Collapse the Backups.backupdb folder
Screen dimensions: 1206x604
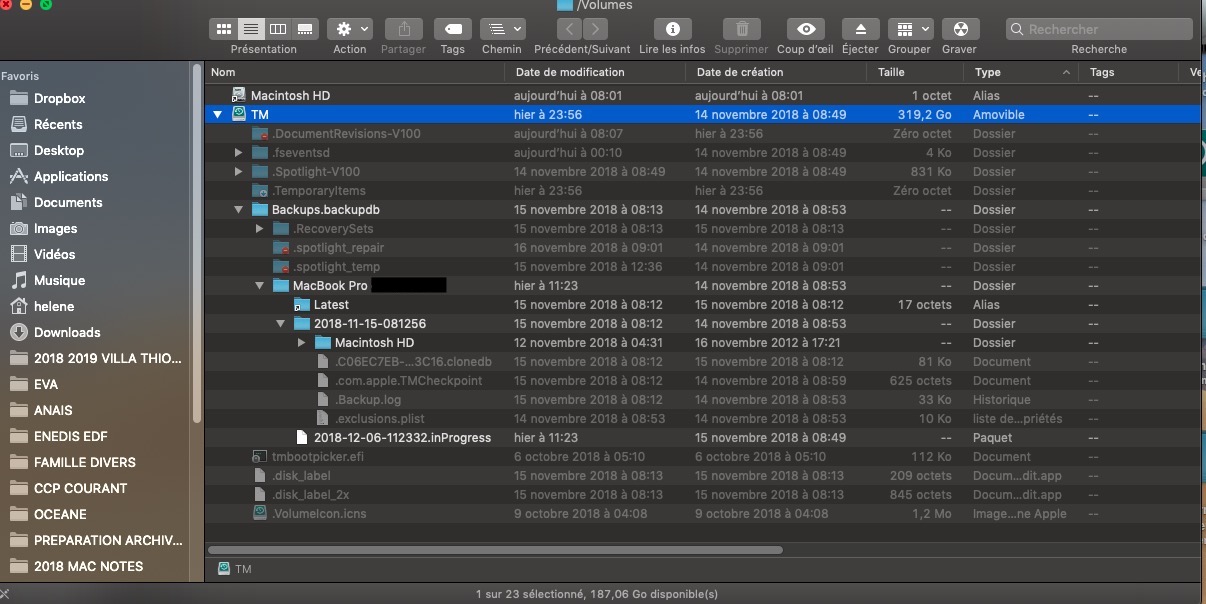[x=238, y=210]
